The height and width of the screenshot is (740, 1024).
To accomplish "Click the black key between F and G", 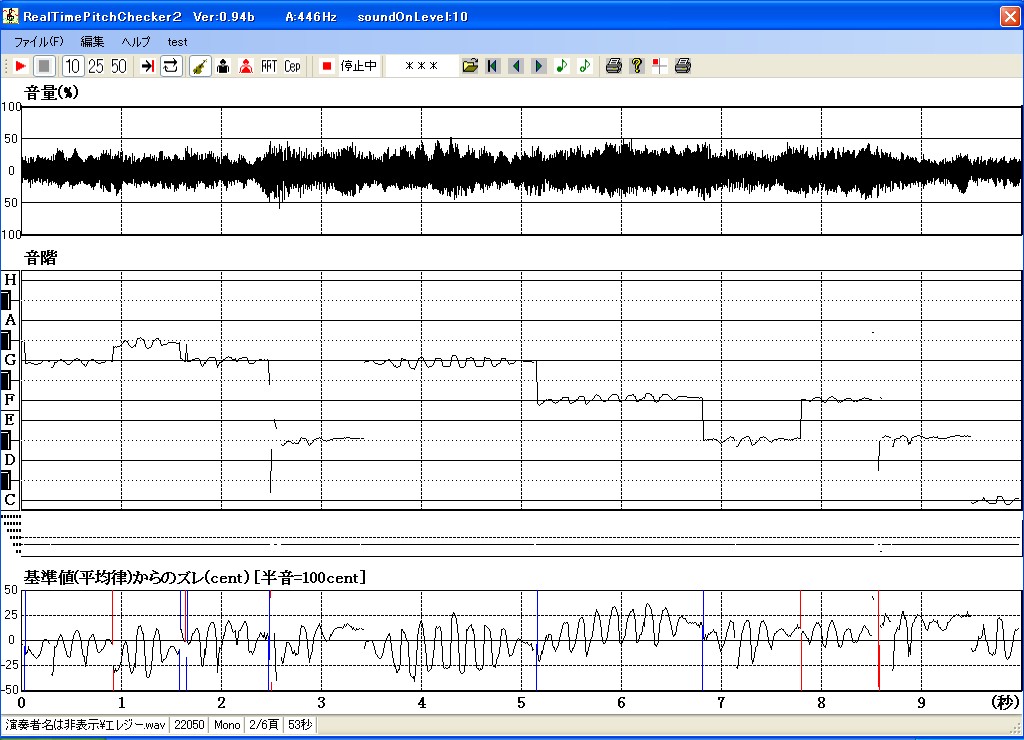I will (x=6, y=380).
